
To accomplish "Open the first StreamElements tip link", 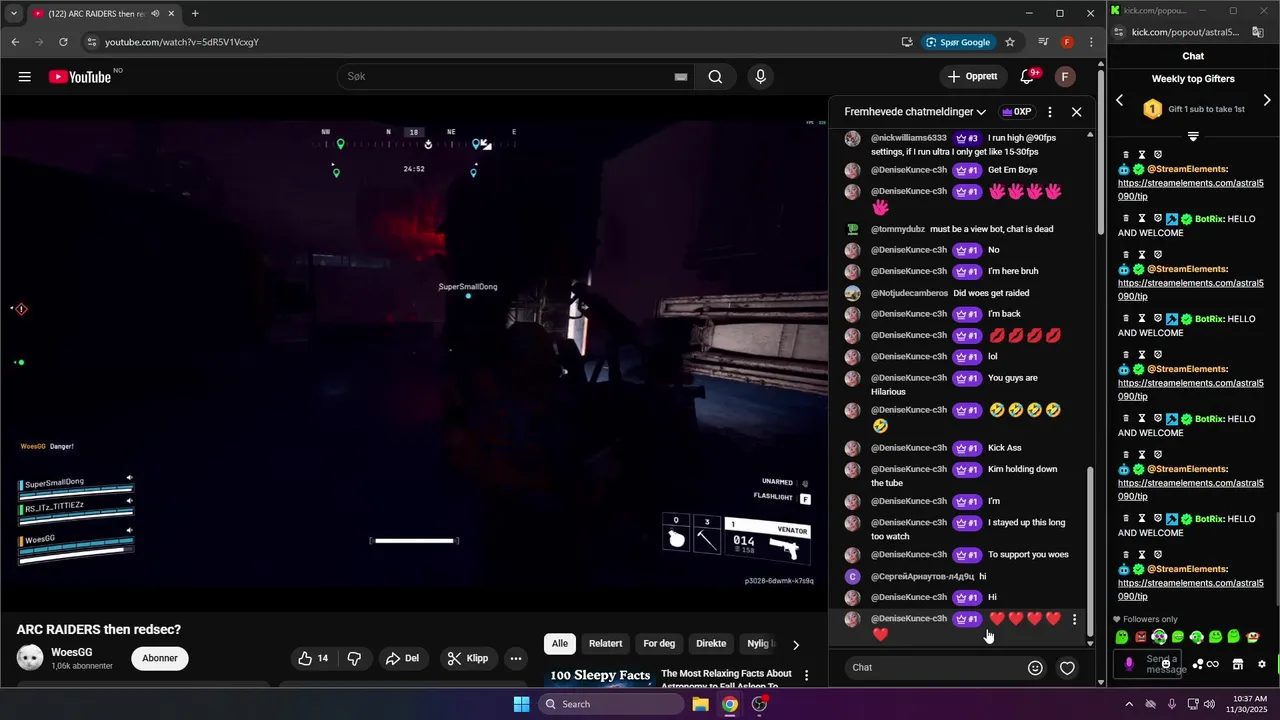I will click(x=1190, y=190).
